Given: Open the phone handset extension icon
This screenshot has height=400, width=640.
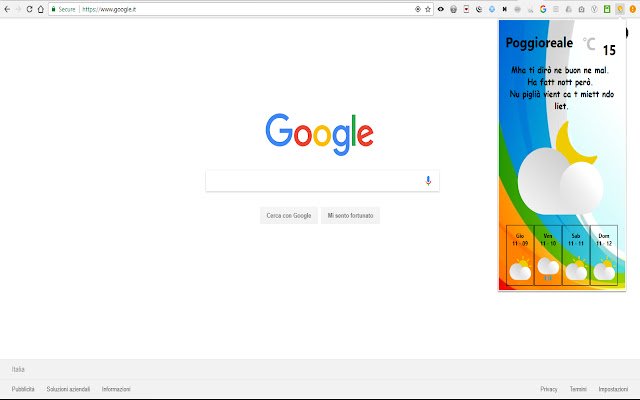Looking at the screenshot, I should pyautogui.click(x=479, y=9).
